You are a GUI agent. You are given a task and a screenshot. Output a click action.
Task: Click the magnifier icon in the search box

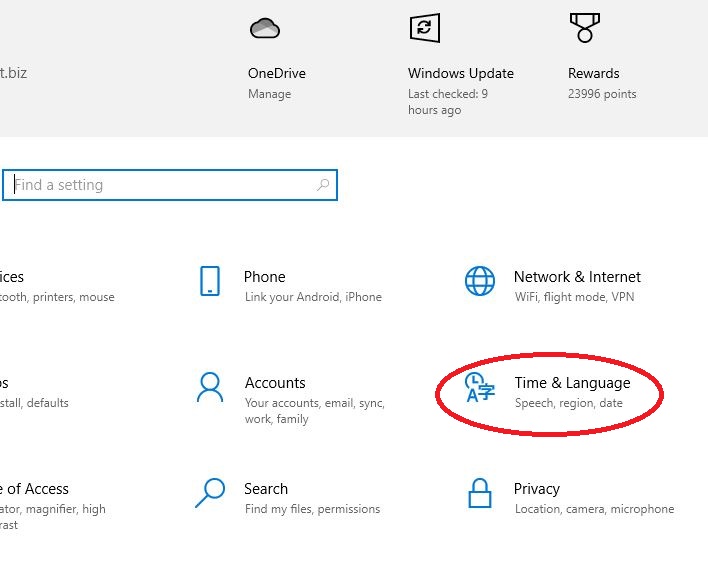pos(323,185)
